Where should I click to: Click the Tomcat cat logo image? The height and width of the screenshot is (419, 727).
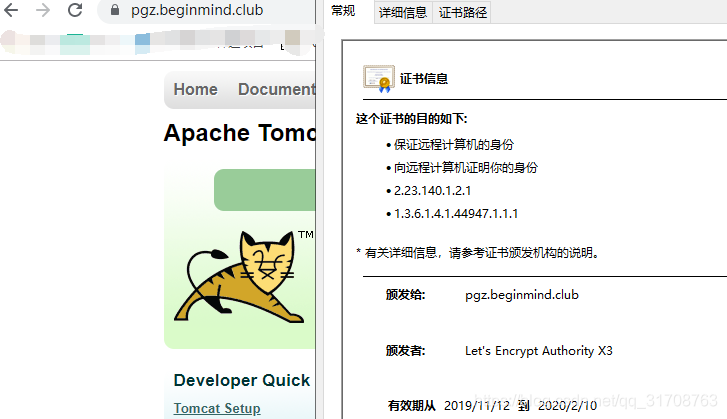[240, 276]
